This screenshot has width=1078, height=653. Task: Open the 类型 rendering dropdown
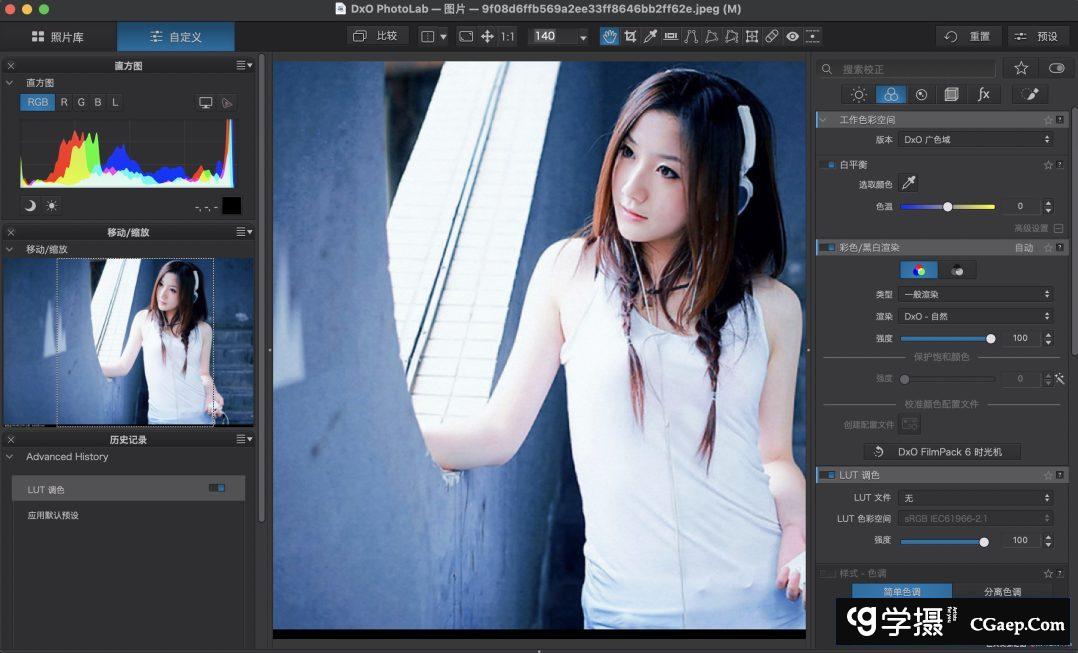[975, 294]
